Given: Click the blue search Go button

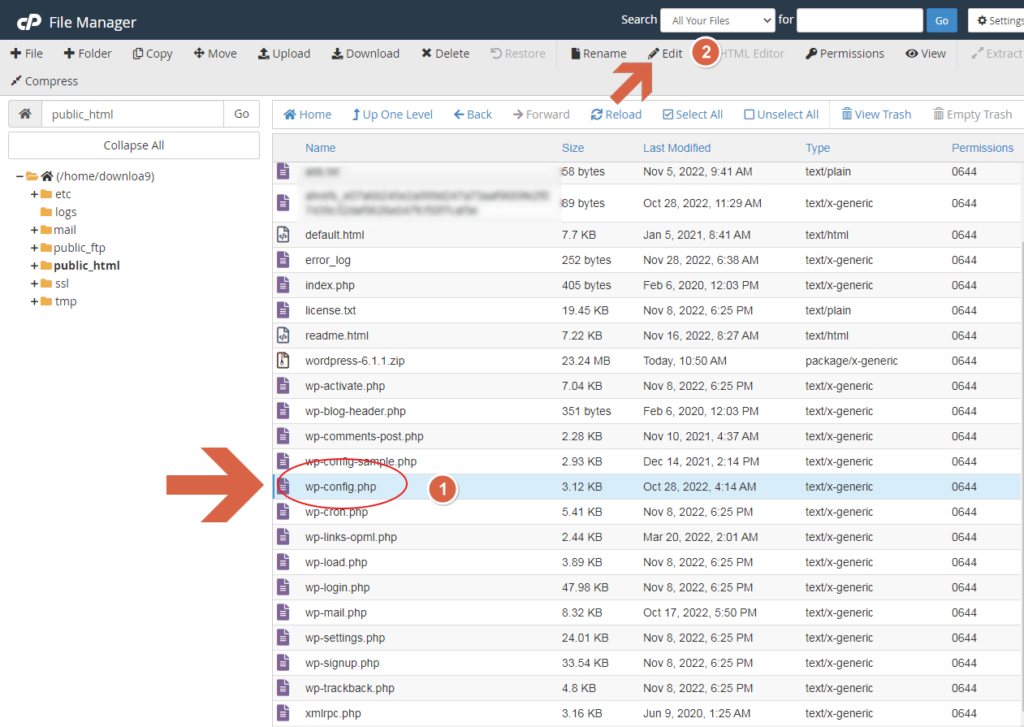Looking at the screenshot, I should point(941,20).
